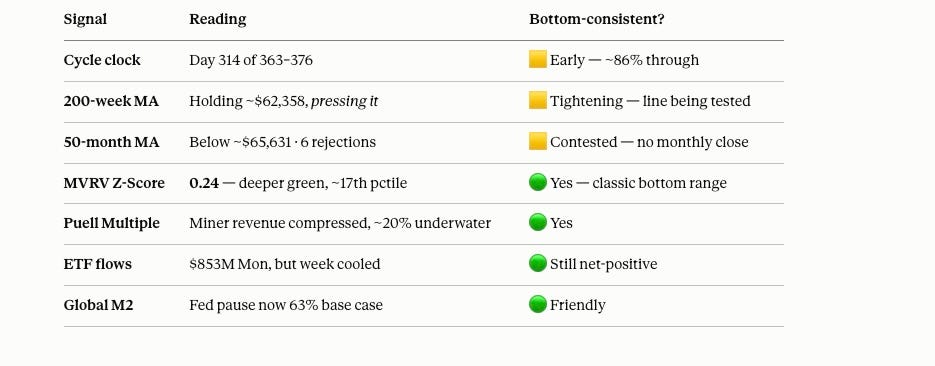
Task: Click the green circle beside Friendly
Action: (537, 305)
